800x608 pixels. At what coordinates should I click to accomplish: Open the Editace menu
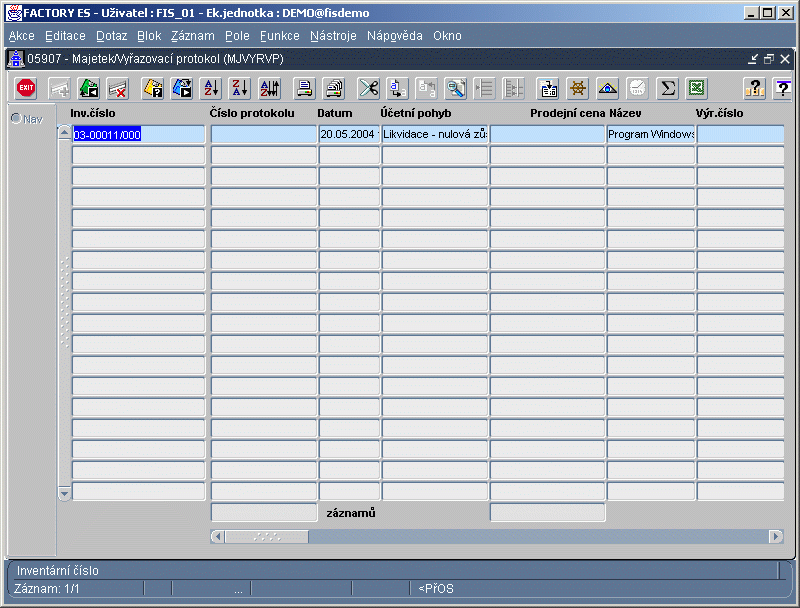(x=65, y=36)
